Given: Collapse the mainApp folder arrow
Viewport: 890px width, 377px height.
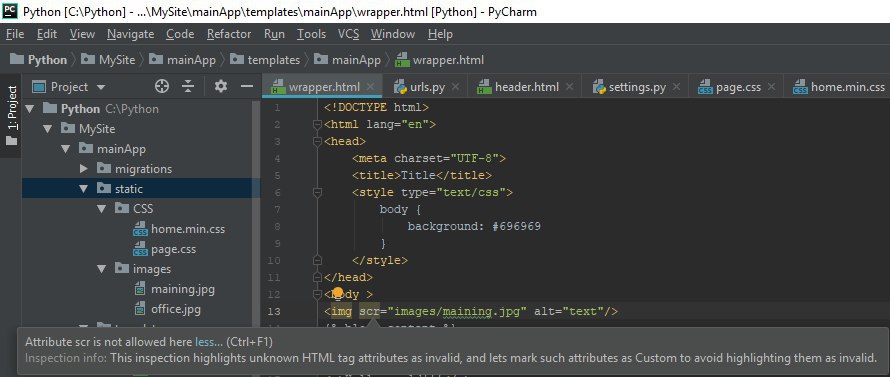Looking at the screenshot, I should [x=66, y=149].
